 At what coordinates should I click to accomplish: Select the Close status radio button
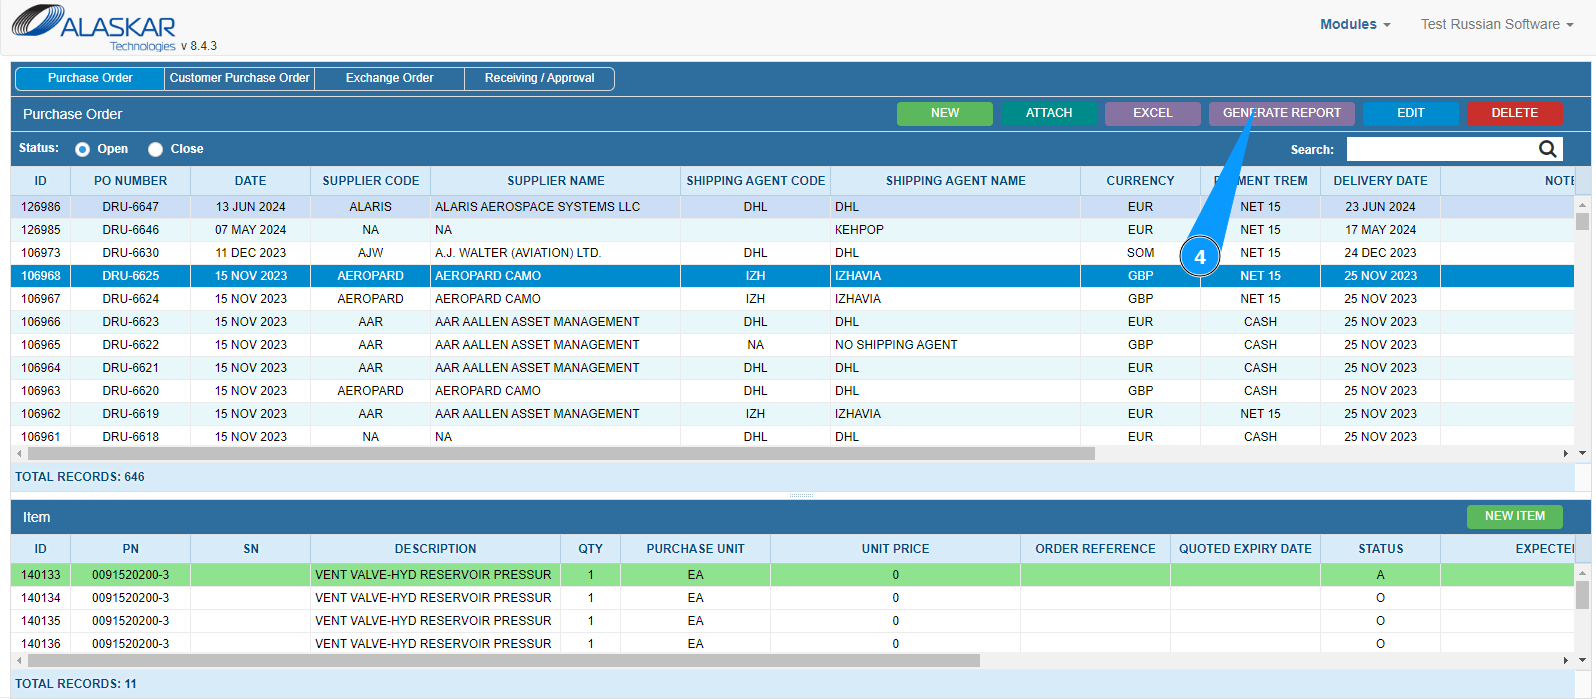tap(155, 149)
